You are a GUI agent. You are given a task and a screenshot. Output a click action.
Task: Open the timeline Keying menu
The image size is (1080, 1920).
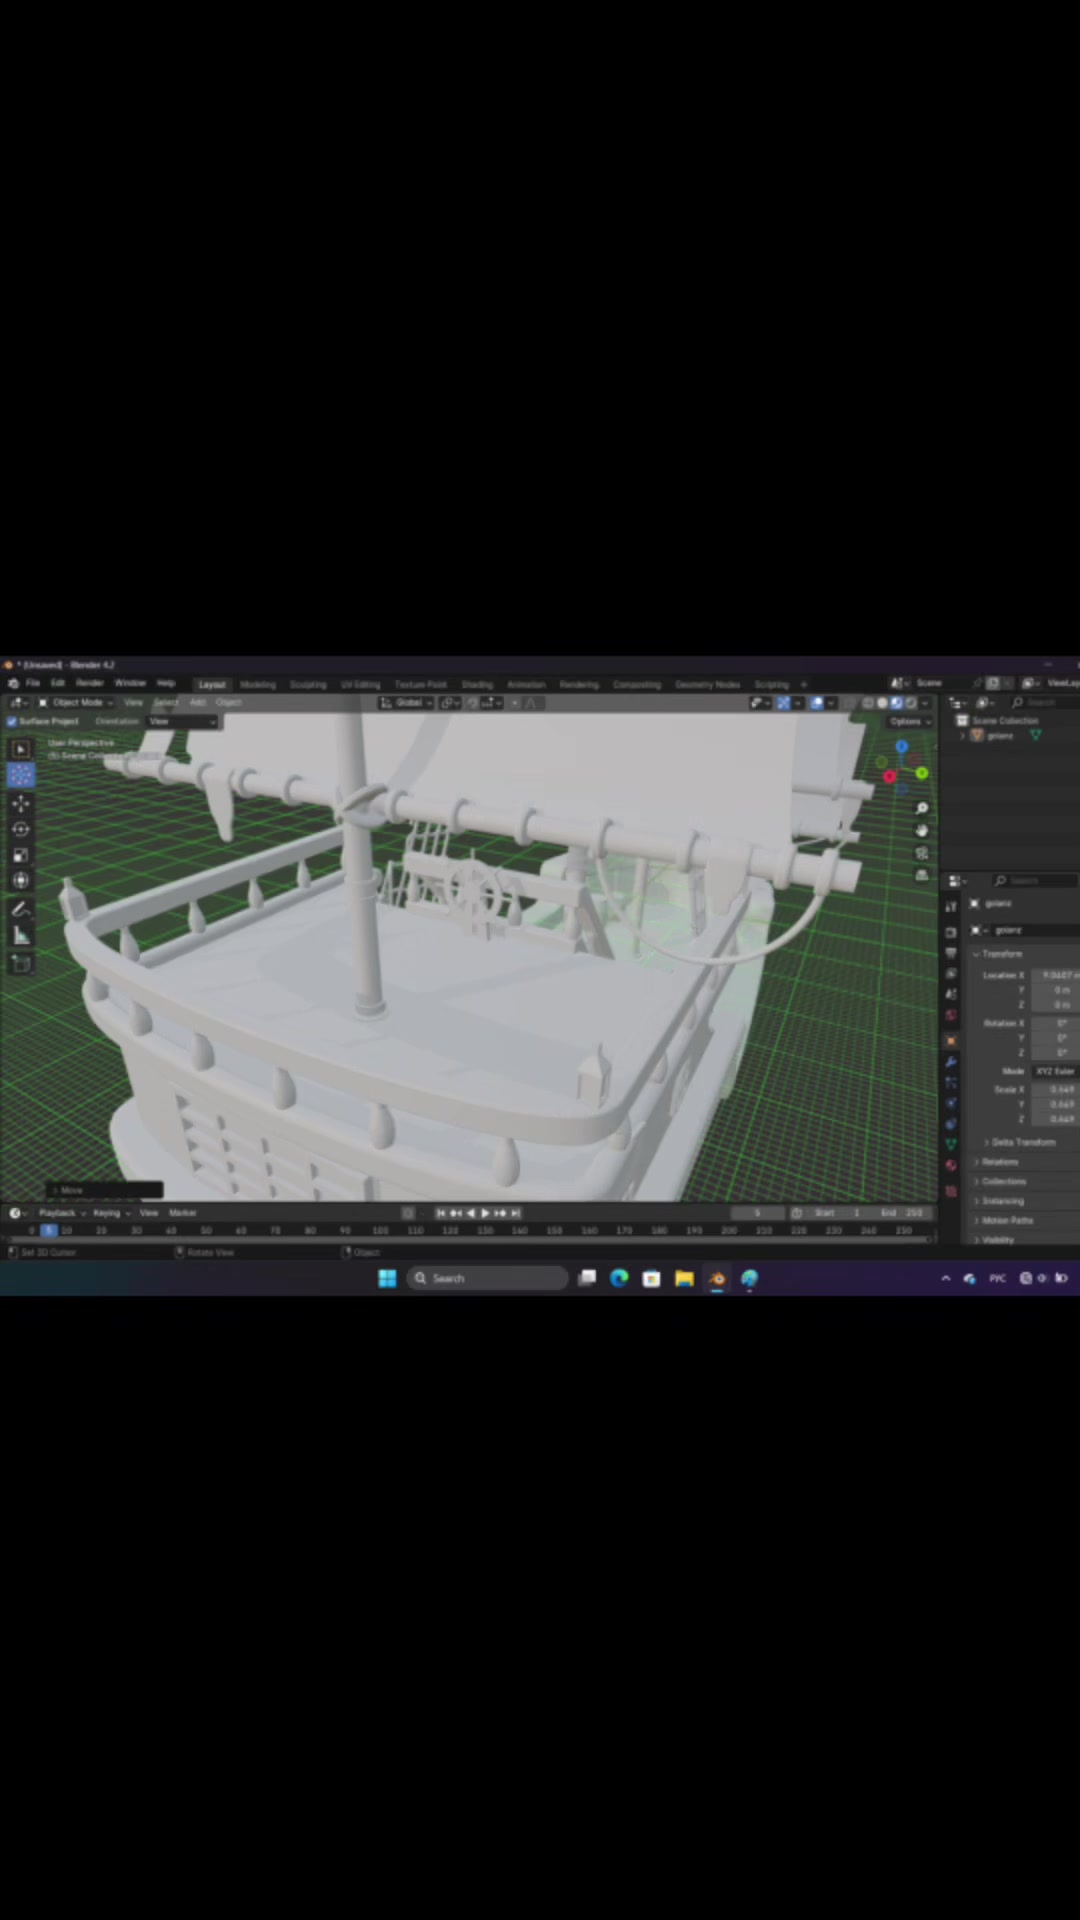coord(110,1213)
